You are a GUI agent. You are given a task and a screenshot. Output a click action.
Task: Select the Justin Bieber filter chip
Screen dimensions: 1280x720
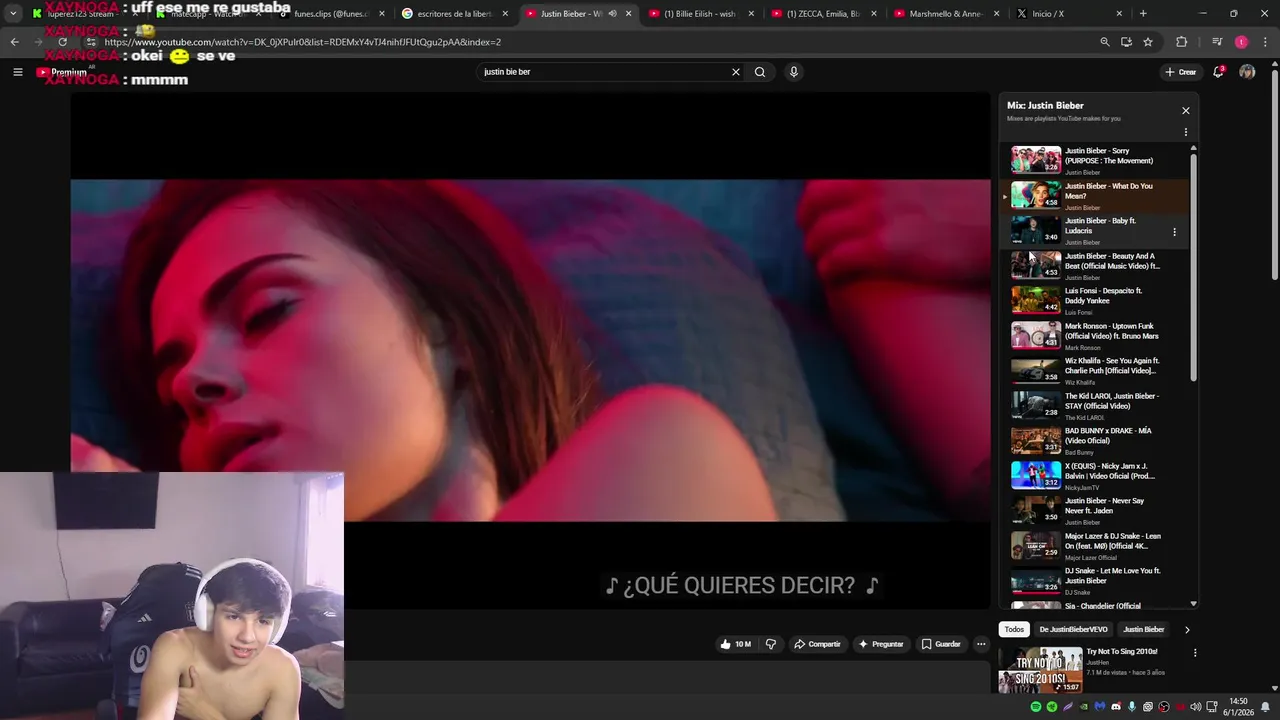pos(1143,630)
